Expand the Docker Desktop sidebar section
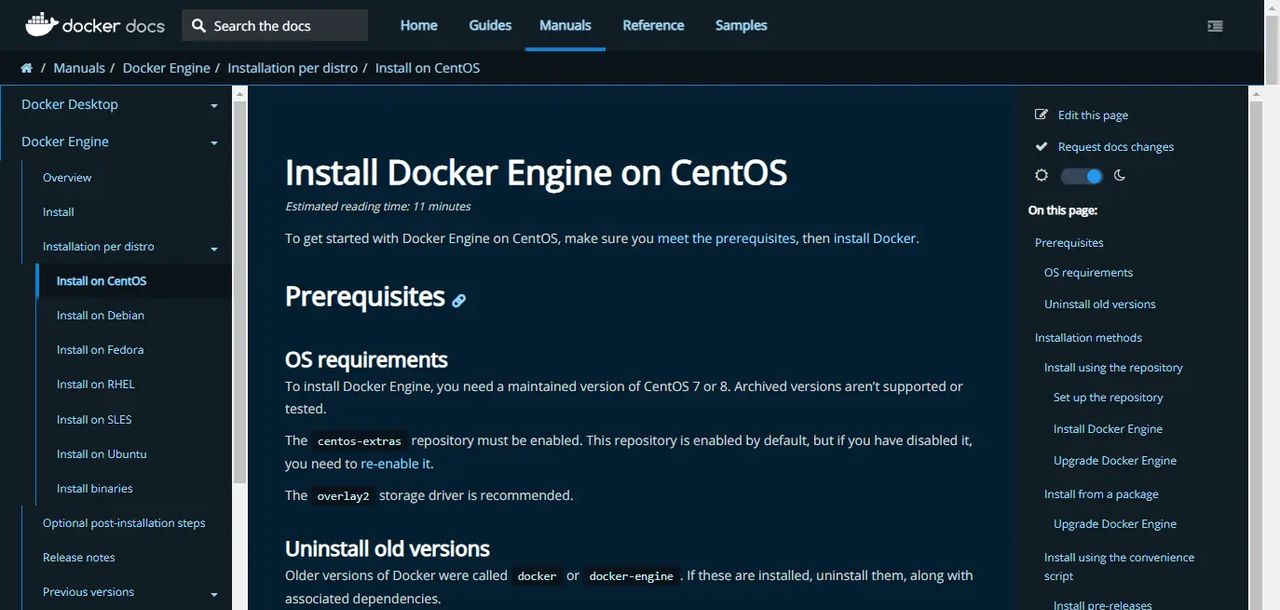The image size is (1280, 610). tap(214, 106)
